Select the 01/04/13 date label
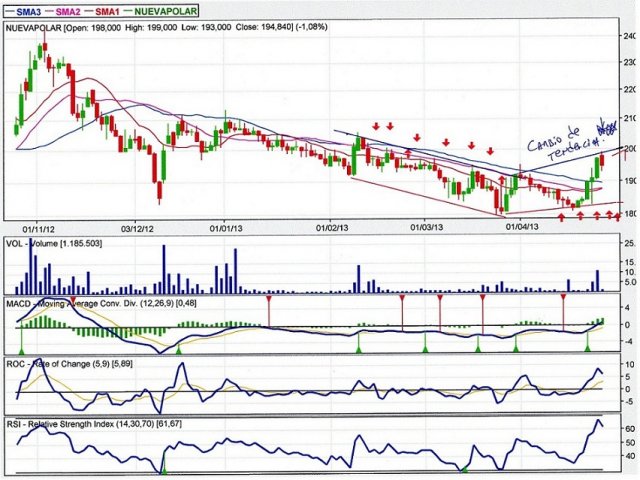This screenshot has width=640, height=480. (522, 227)
